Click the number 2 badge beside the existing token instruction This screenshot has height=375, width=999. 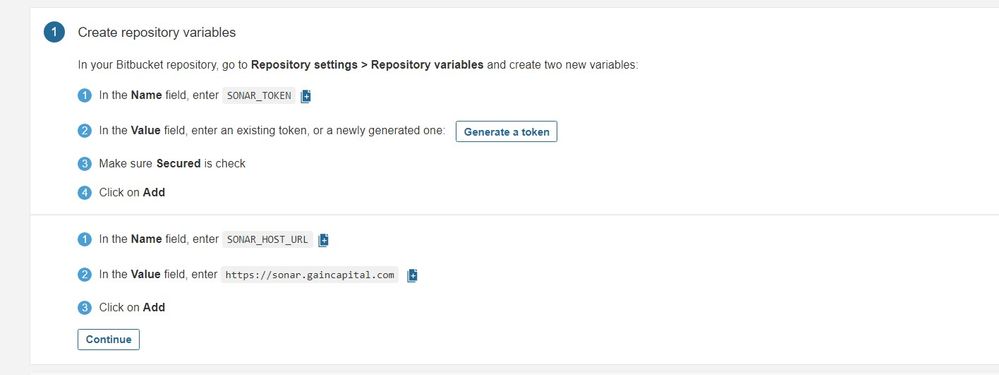click(x=84, y=131)
